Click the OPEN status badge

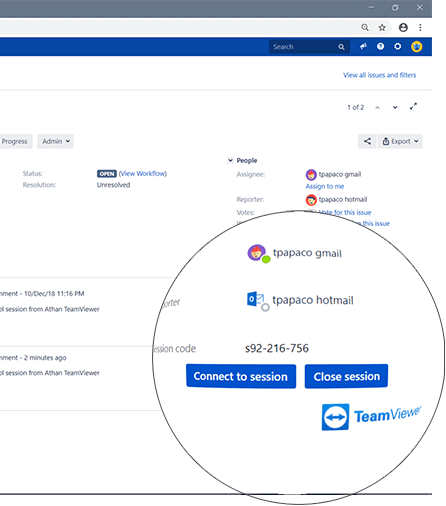[107, 174]
